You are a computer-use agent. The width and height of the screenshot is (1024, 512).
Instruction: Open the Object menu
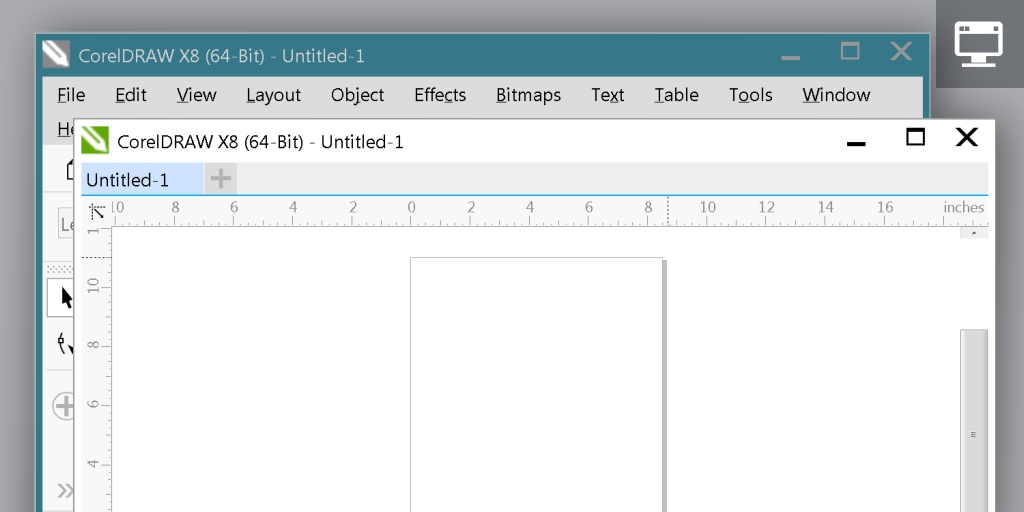[357, 95]
